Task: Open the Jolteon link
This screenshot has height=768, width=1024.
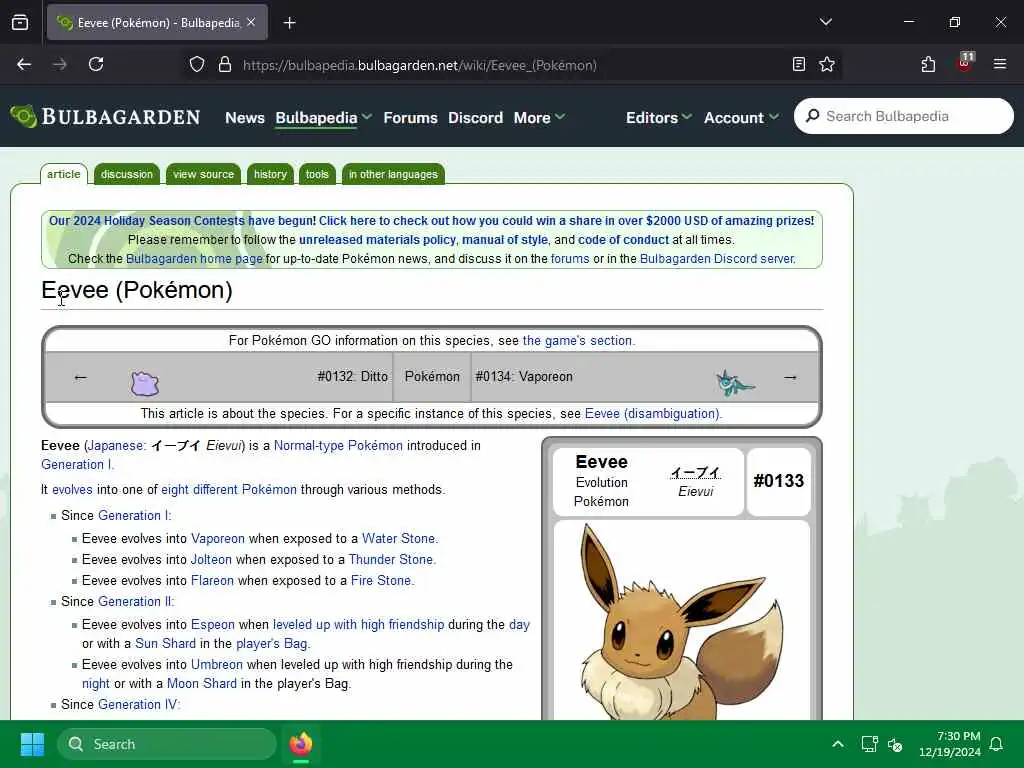Action: click(211, 559)
